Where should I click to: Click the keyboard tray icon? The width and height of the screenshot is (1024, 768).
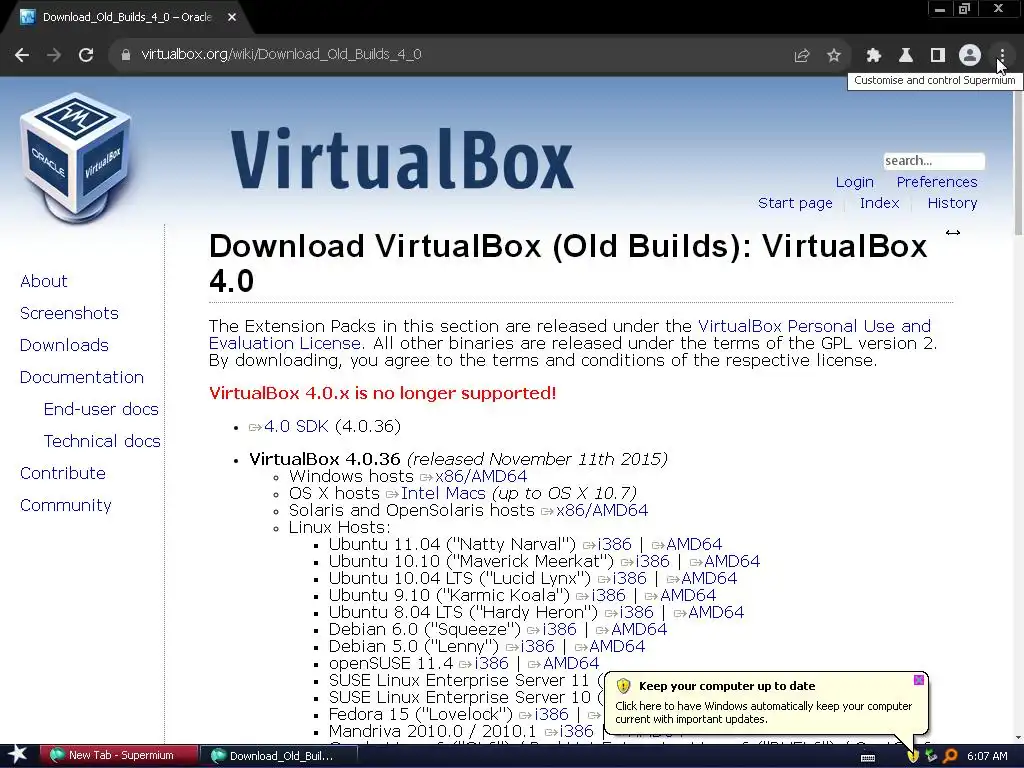[868, 758]
